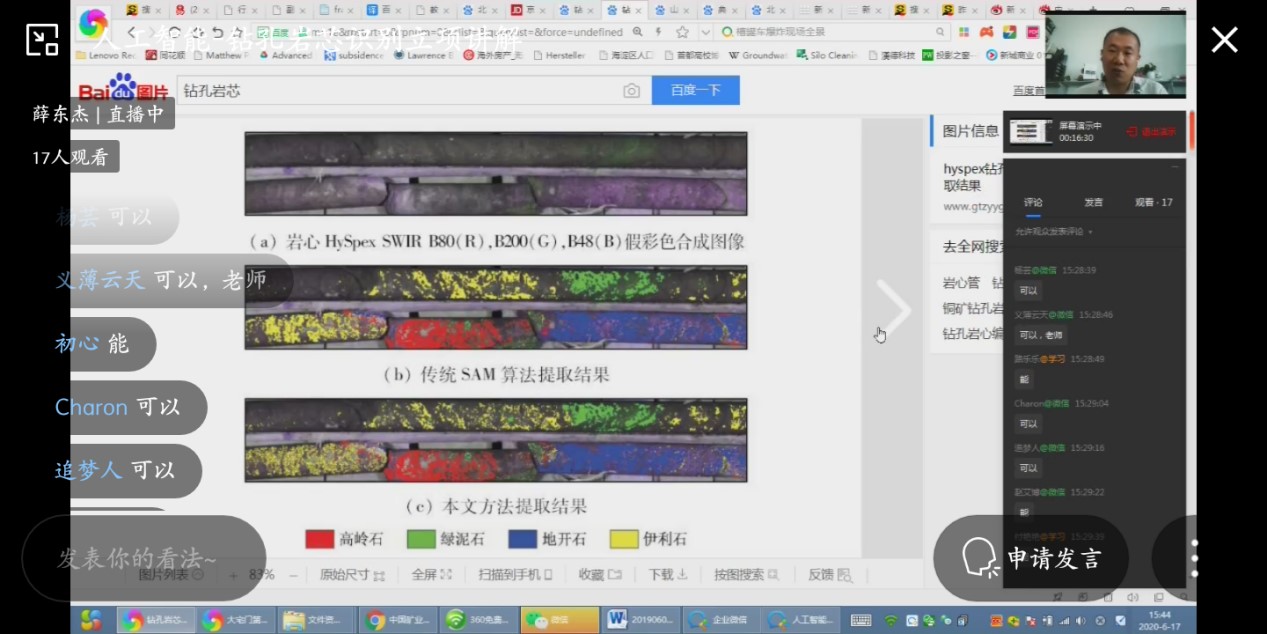Open the Silo Cleaning bookmark
This screenshot has height=634, width=1267.
[826, 55]
